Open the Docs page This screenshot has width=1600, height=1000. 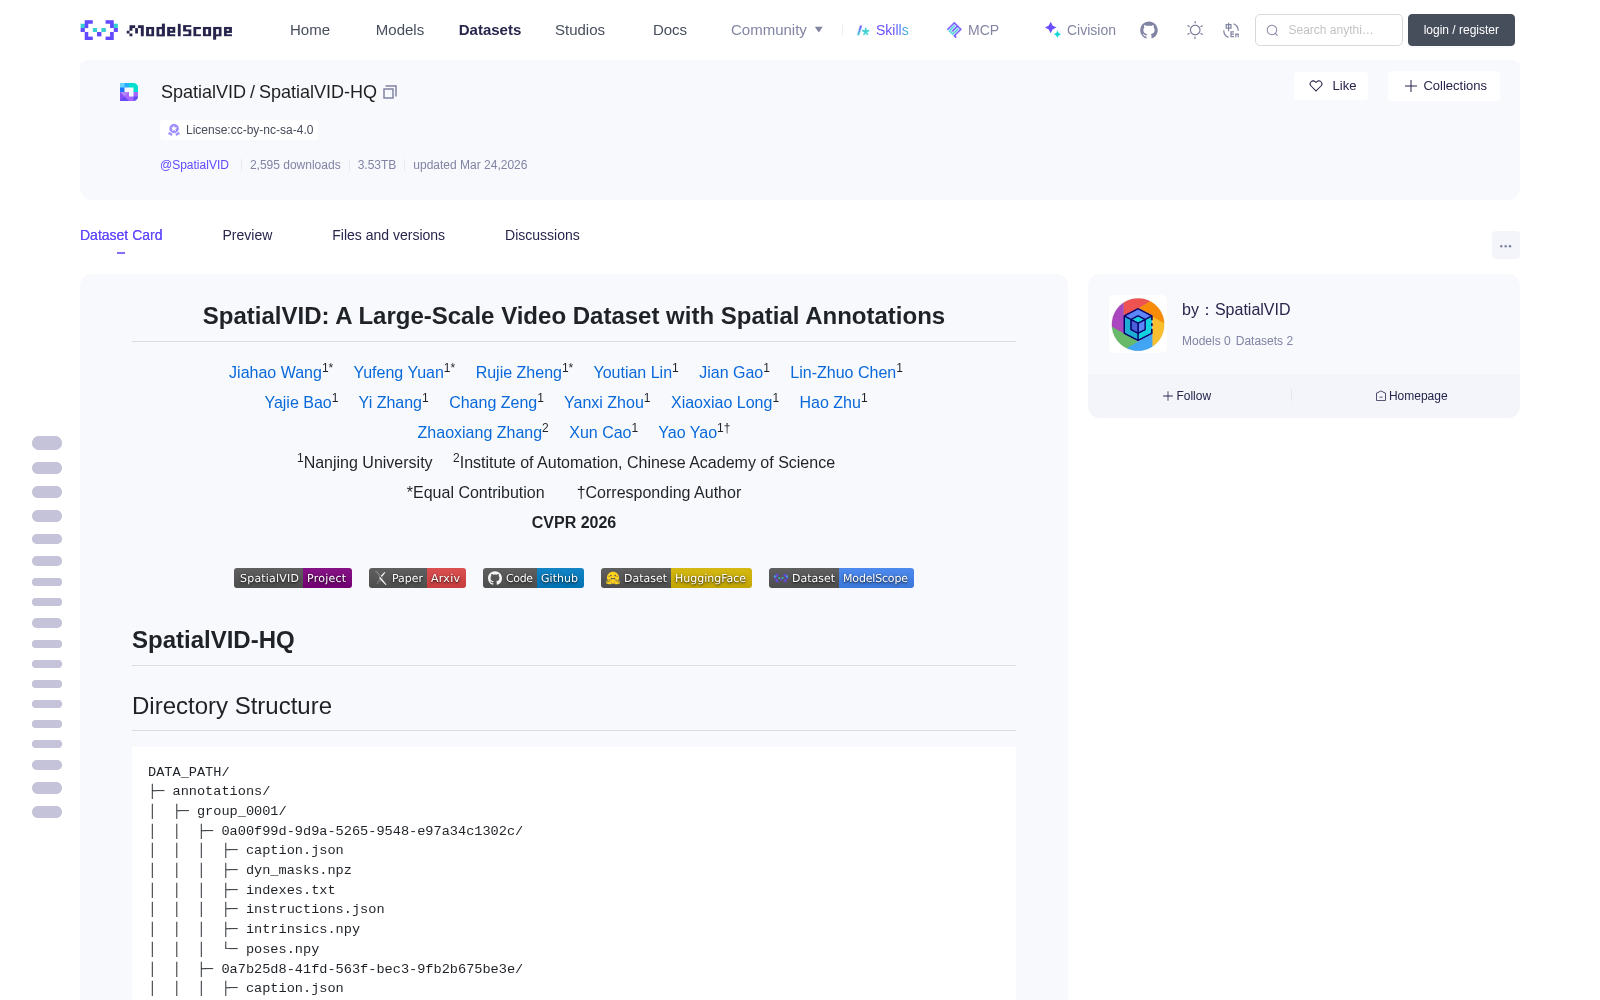[670, 30]
